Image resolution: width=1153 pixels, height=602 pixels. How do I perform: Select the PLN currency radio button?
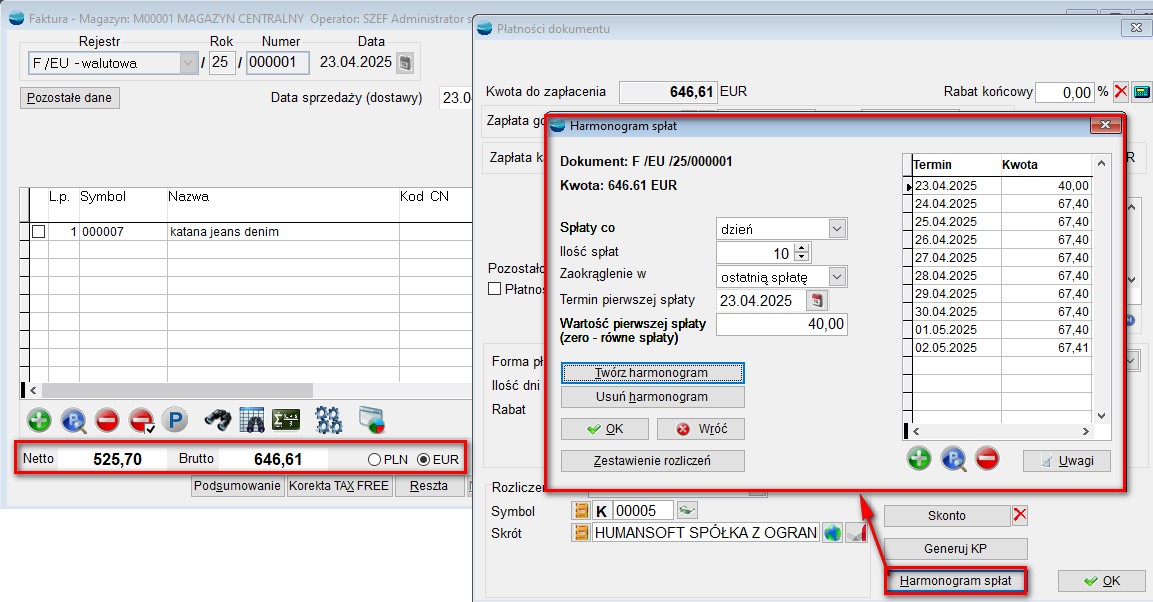375,460
